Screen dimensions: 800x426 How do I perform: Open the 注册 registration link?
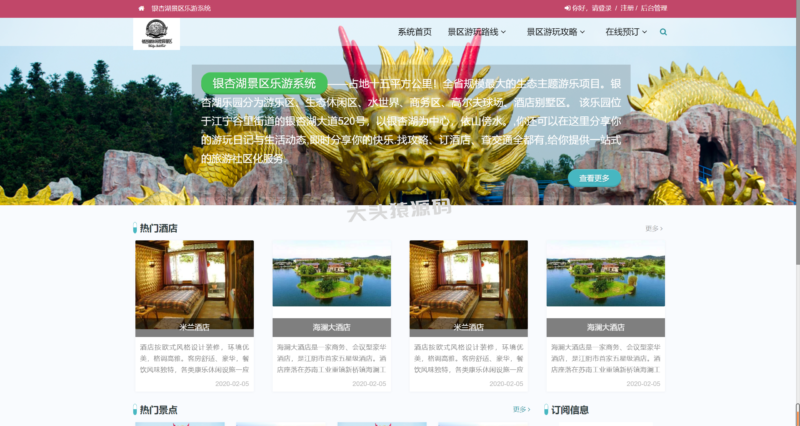coord(627,8)
